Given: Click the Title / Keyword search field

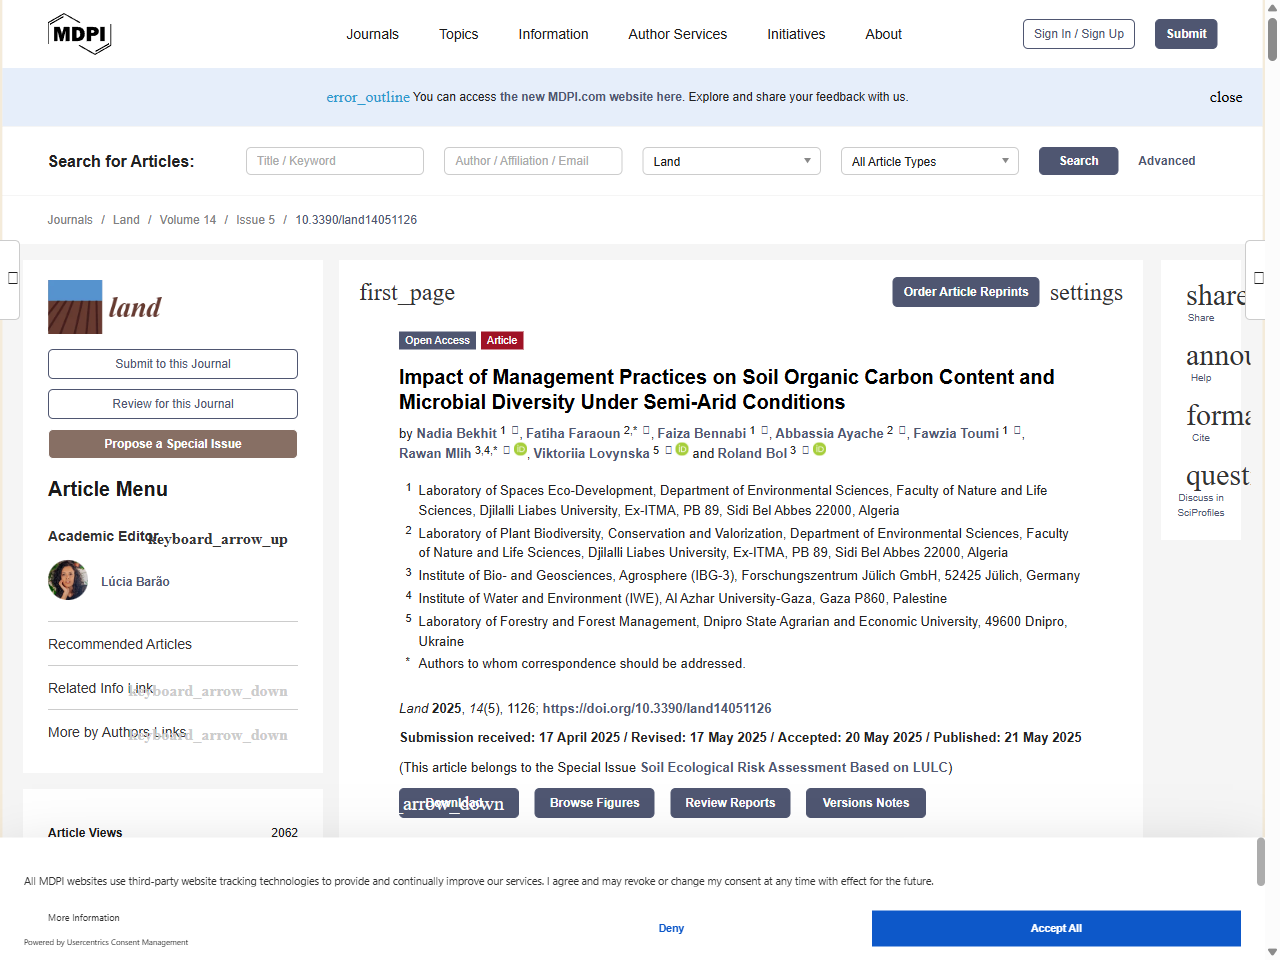Looking at the screenshot, I should 334,160.
